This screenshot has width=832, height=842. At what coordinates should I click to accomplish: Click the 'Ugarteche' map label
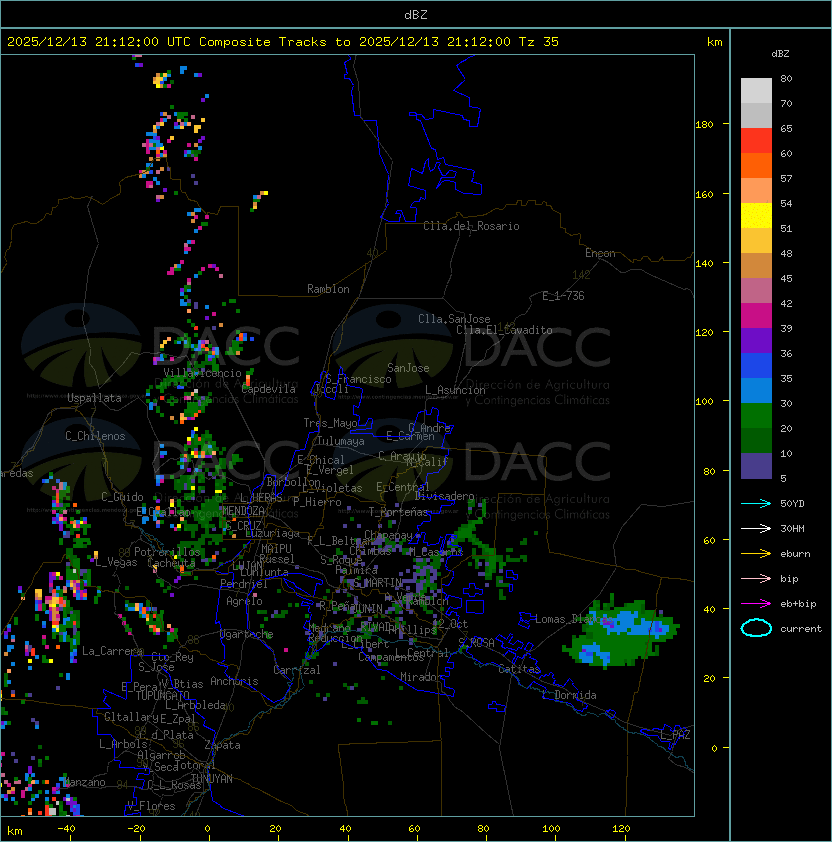[247, 634]
